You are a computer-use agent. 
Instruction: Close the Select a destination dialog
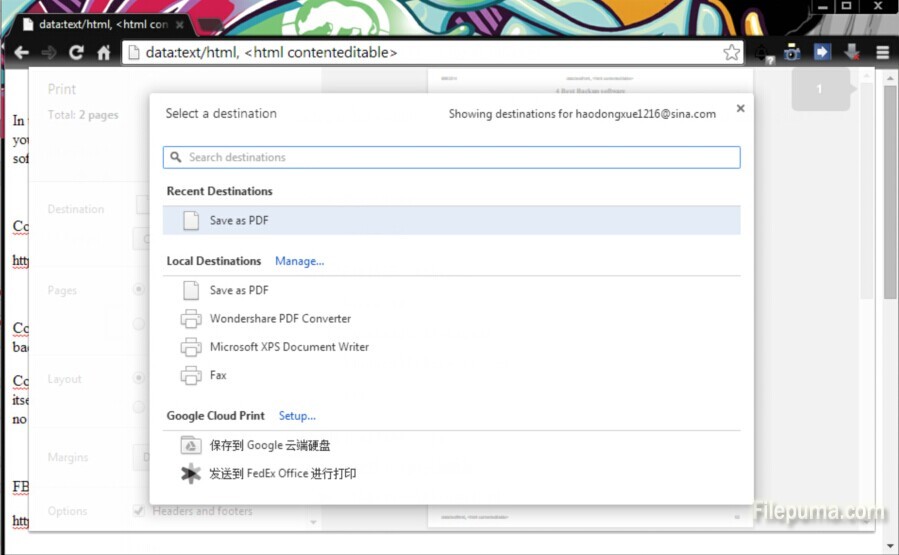pos(740,108)
